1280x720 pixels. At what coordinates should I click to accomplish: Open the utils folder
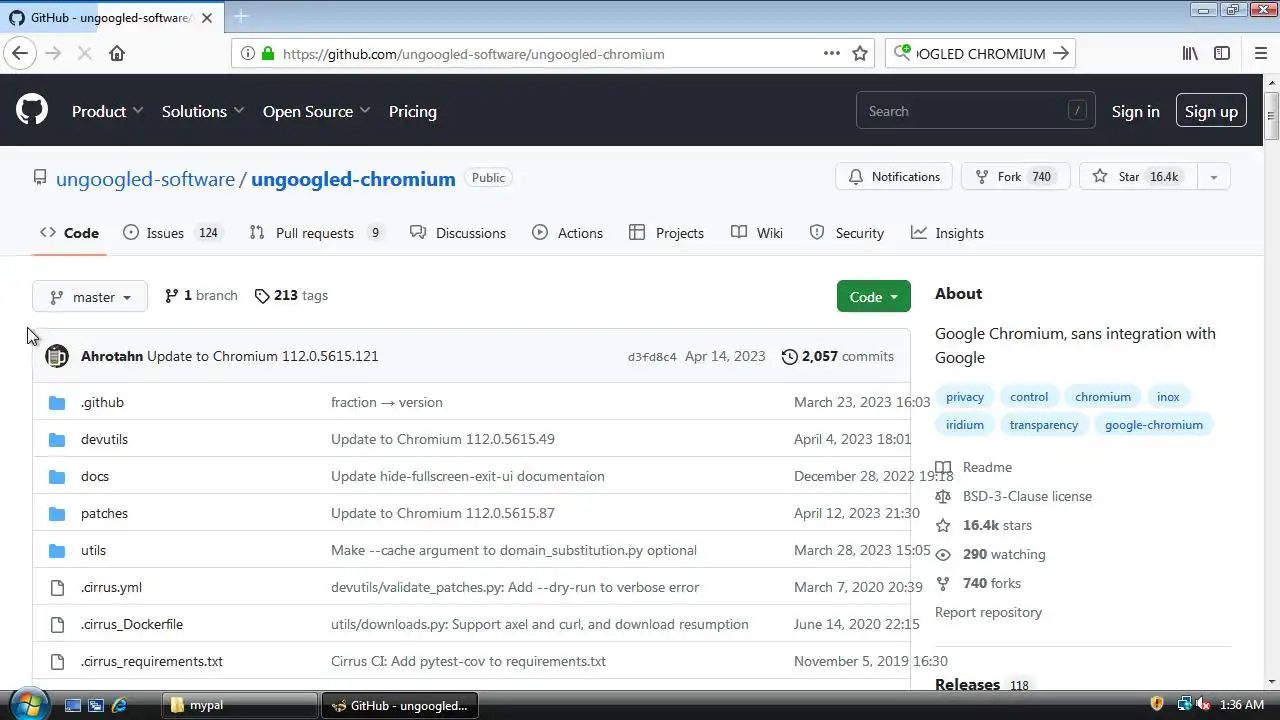pyautogui.click(x=93, y=551)
